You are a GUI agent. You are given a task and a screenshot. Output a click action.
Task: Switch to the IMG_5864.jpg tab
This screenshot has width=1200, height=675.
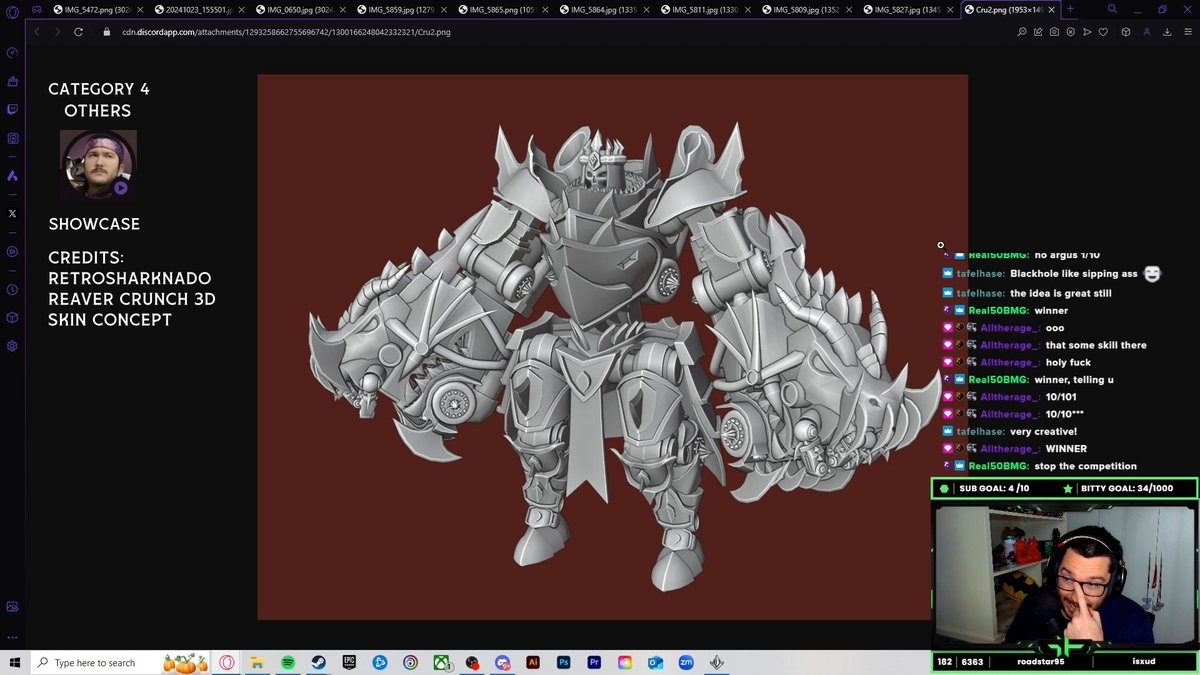click(603, 9)
